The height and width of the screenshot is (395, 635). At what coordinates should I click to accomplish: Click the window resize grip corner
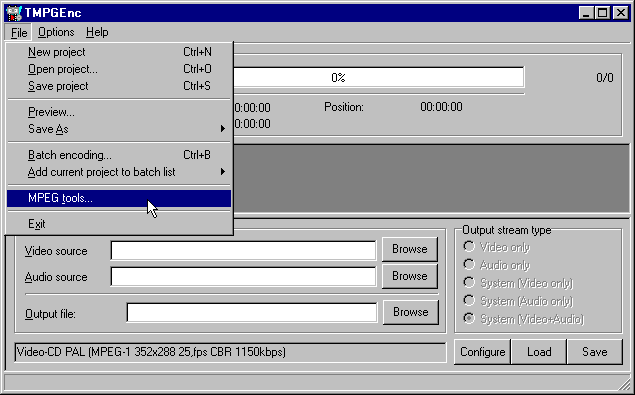(624, 384)
